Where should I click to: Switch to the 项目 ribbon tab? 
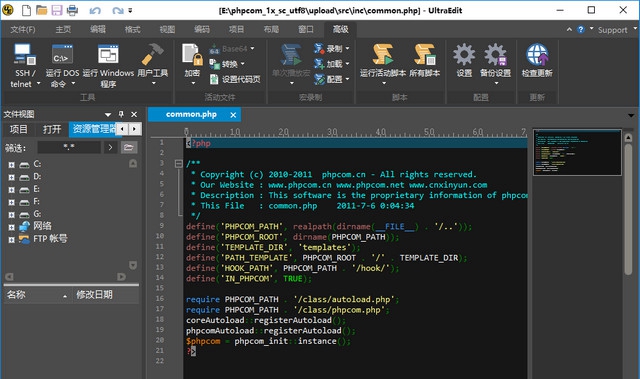coord(236,29)
